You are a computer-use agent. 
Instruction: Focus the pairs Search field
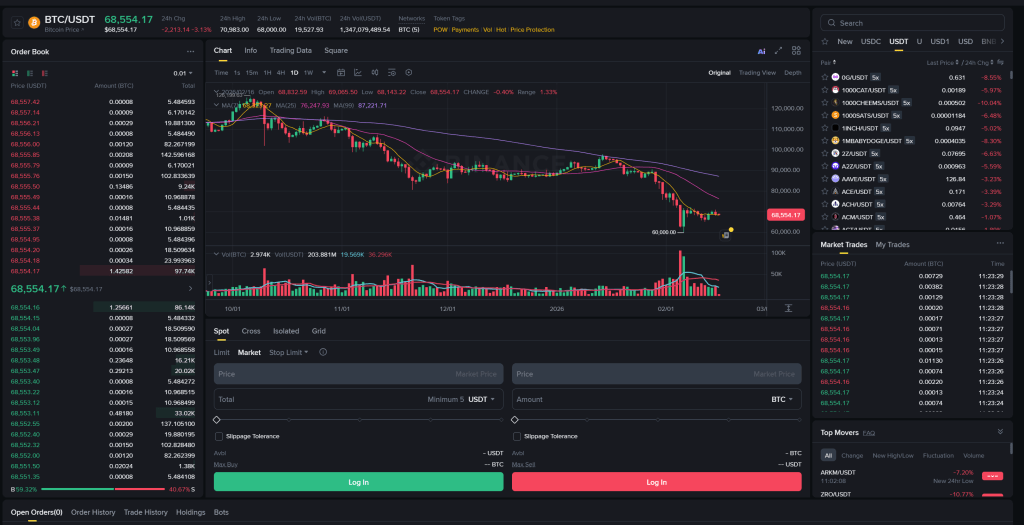click(912, 23)
